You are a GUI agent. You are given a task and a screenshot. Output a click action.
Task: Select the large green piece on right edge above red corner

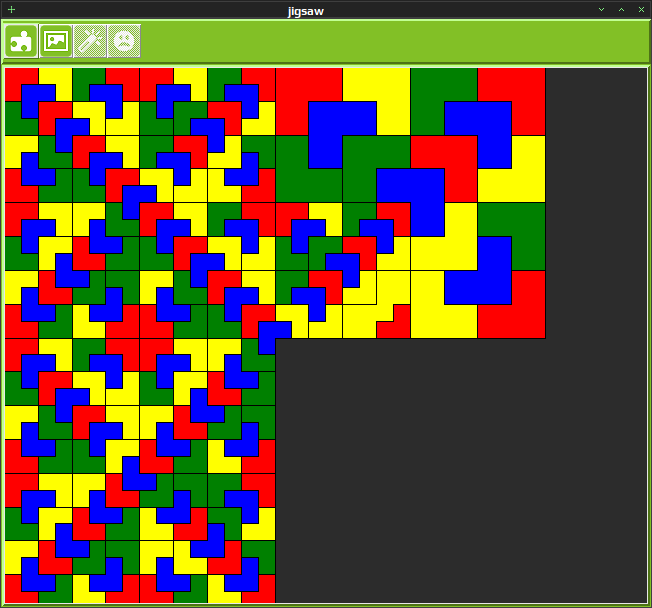(x=528, y=220)
